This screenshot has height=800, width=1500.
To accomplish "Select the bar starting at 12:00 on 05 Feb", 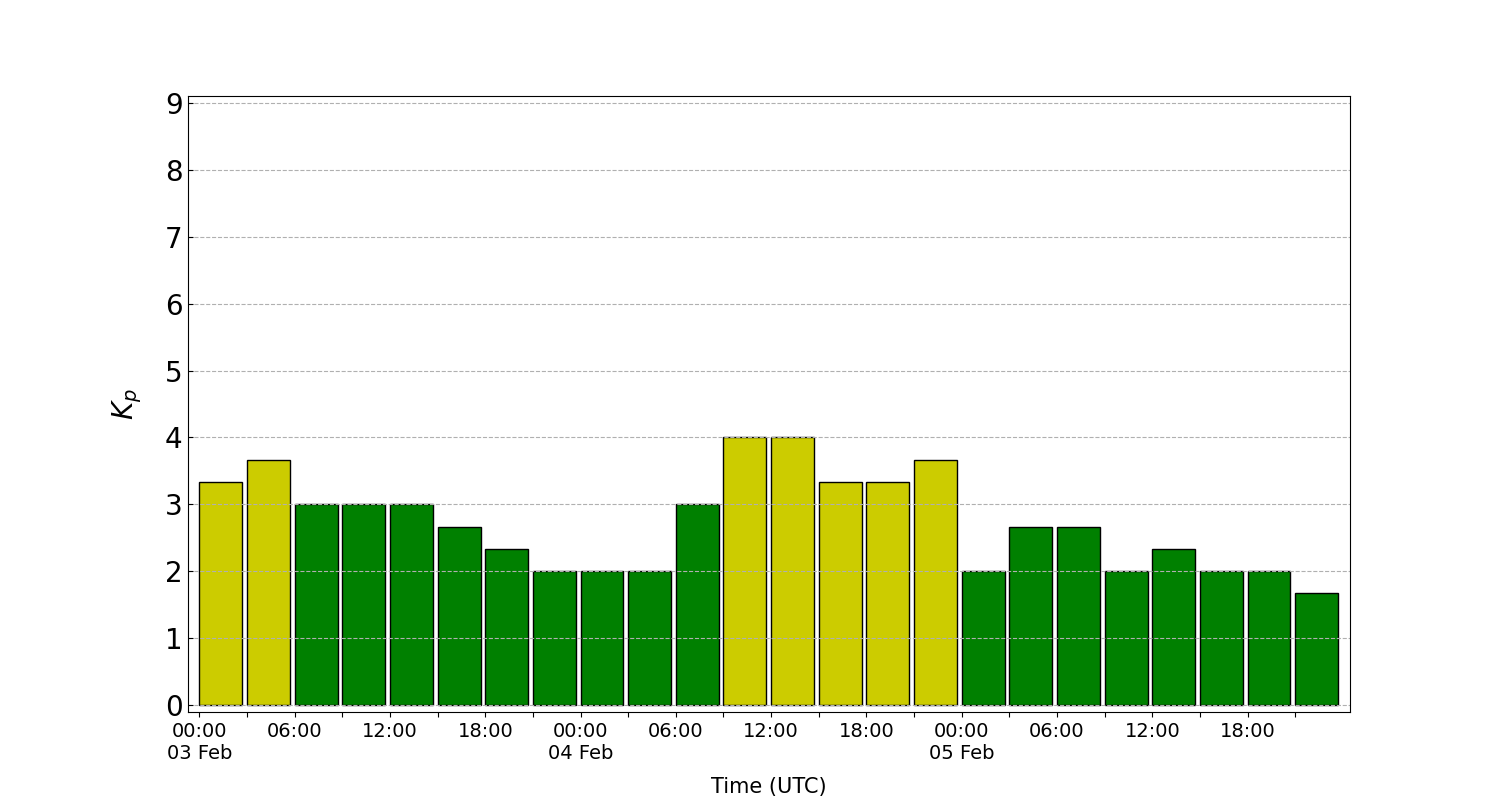I will tap(1173, 627).
